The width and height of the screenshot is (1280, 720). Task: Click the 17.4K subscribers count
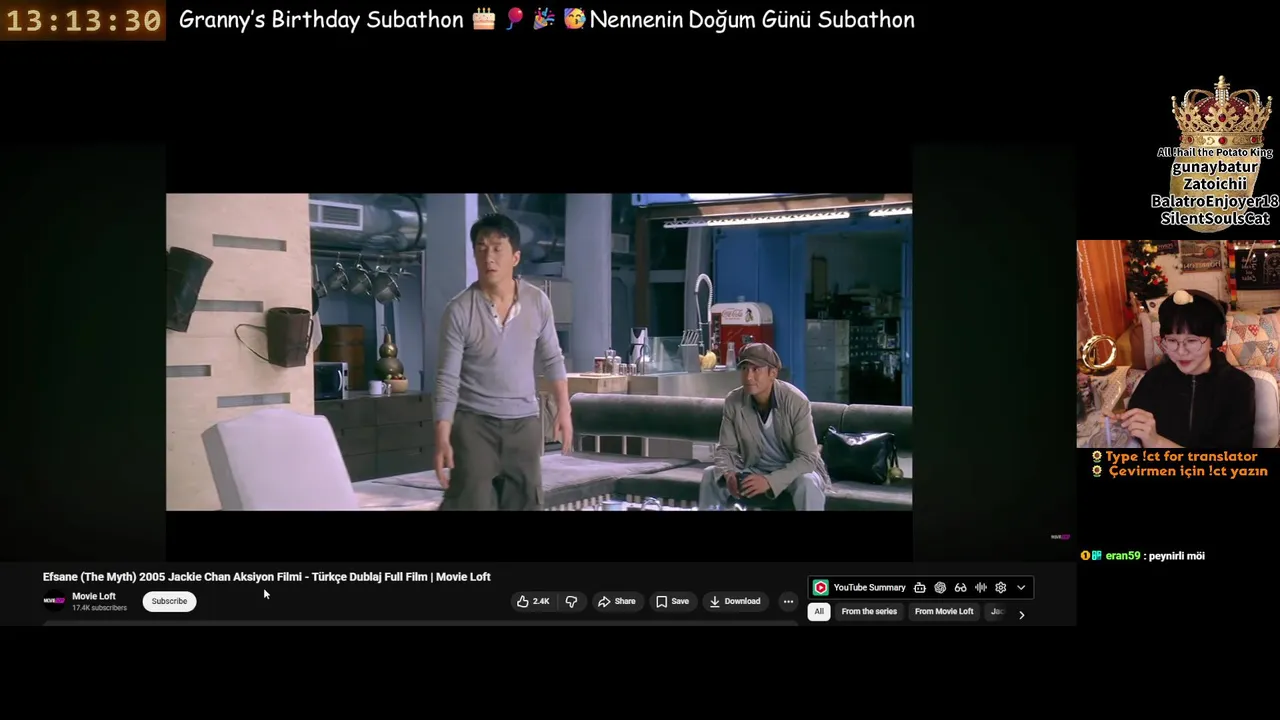coord(99,608)
